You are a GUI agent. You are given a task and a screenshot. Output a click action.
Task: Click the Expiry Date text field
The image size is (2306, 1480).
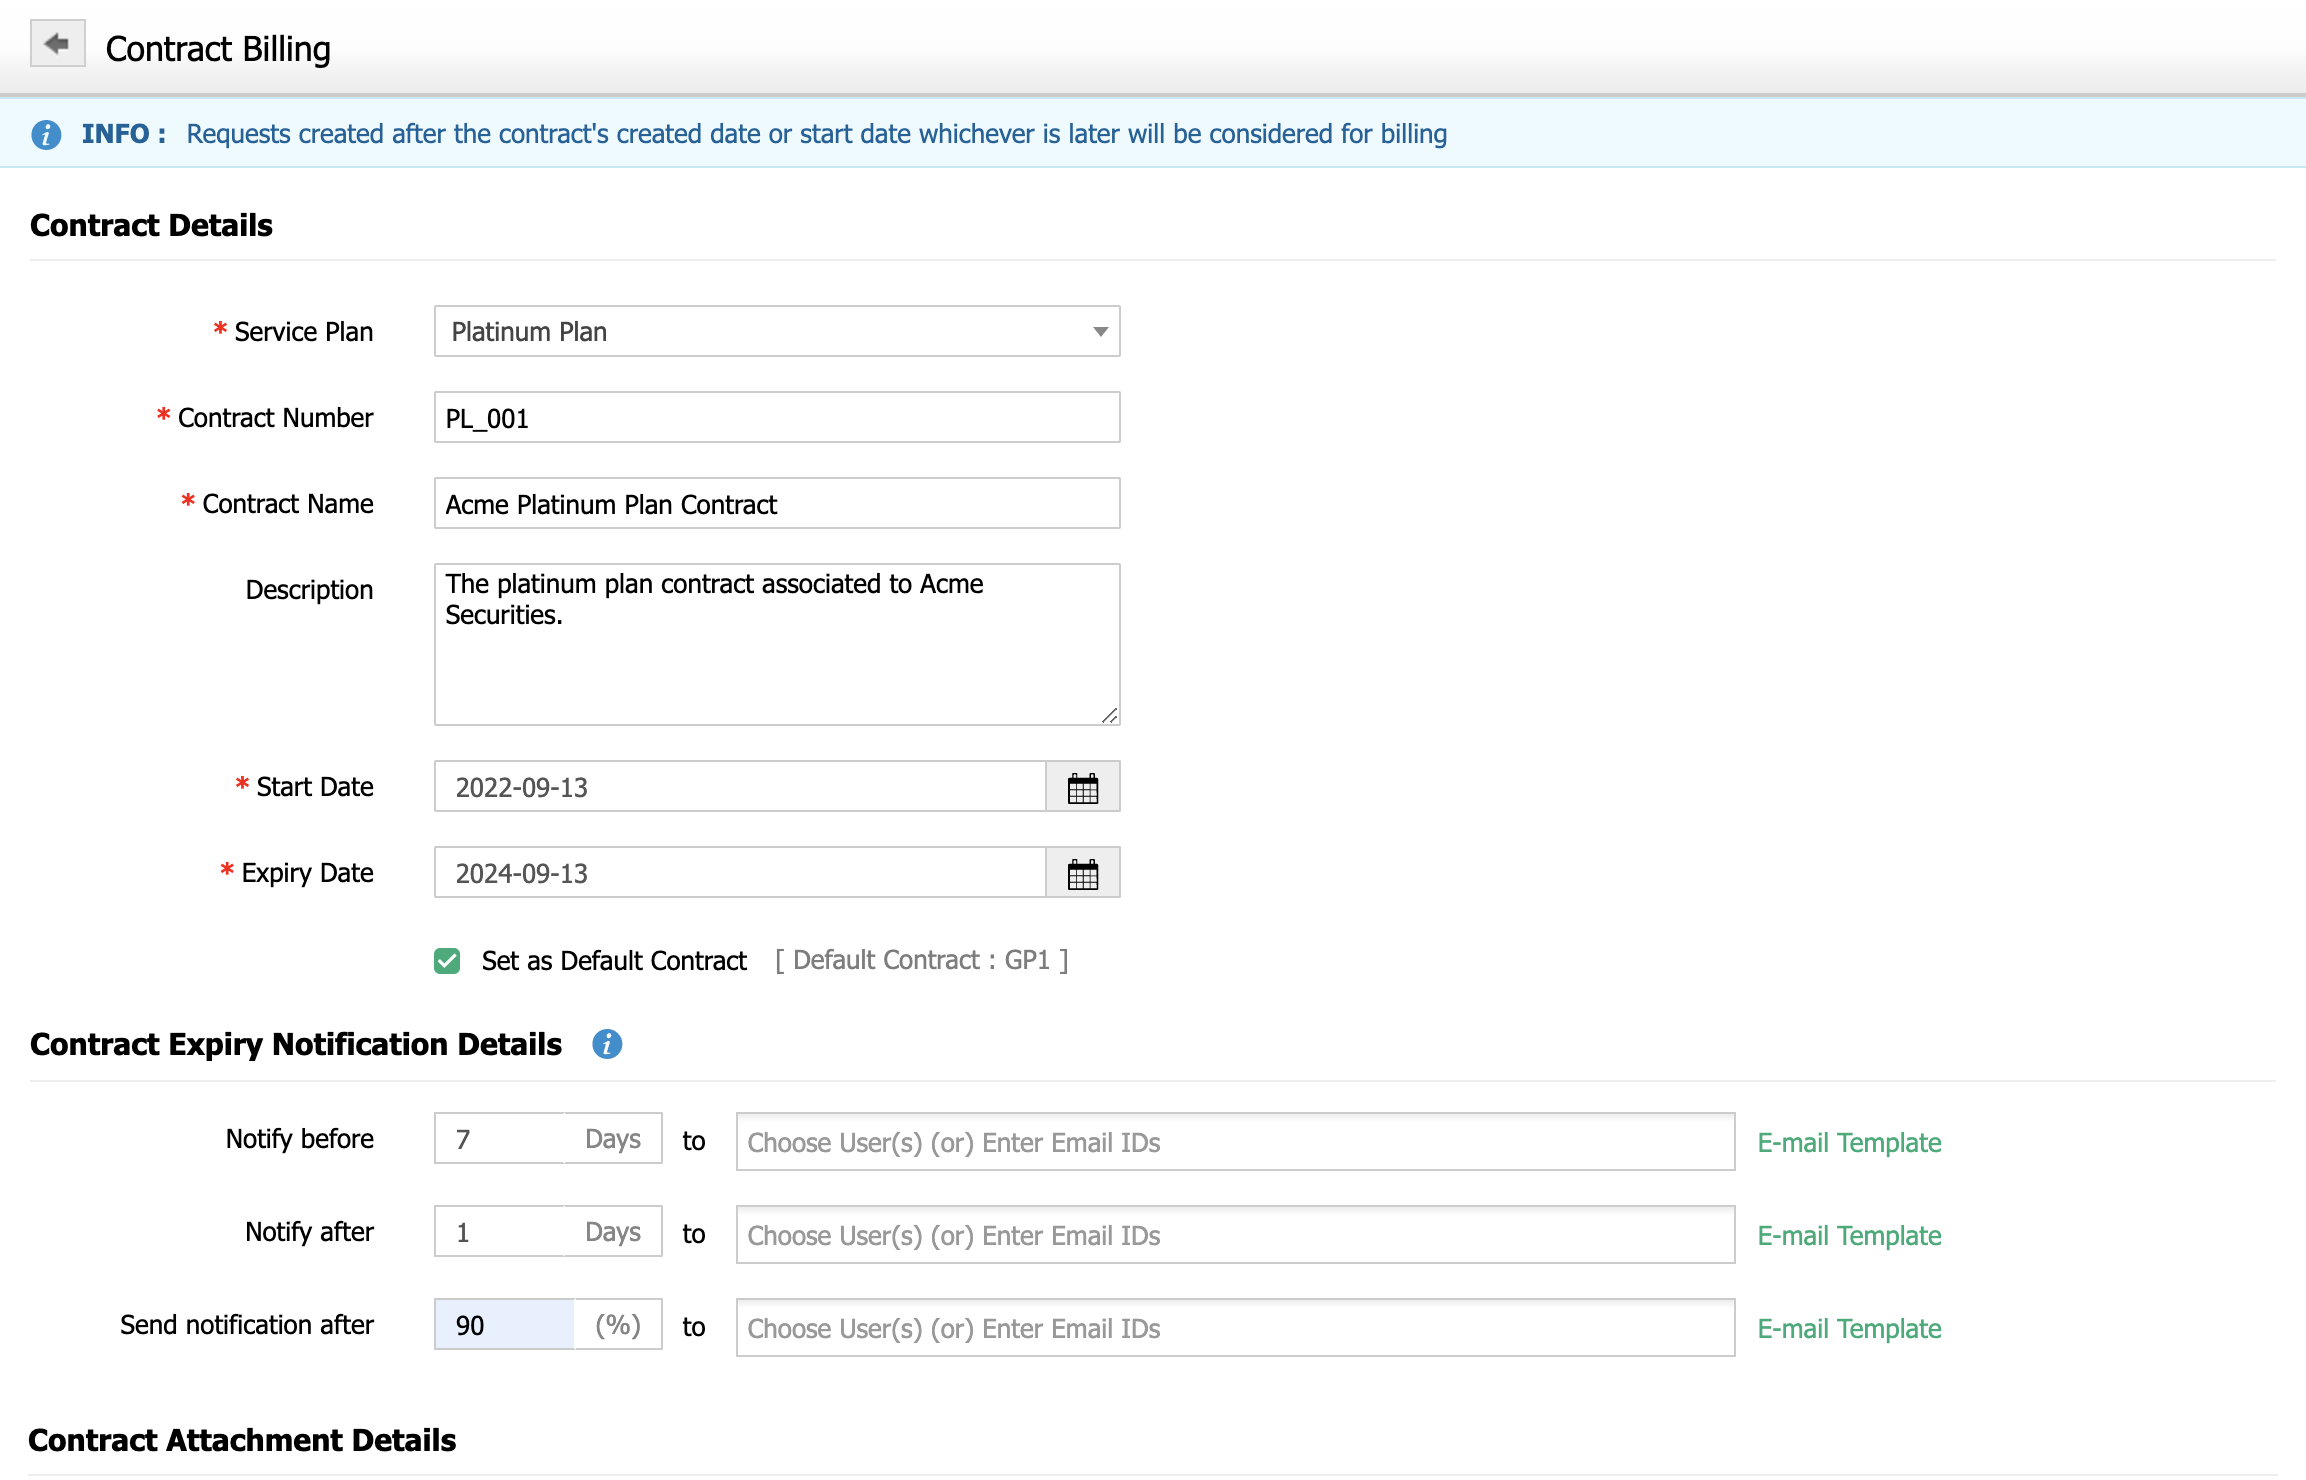point(740,874)
